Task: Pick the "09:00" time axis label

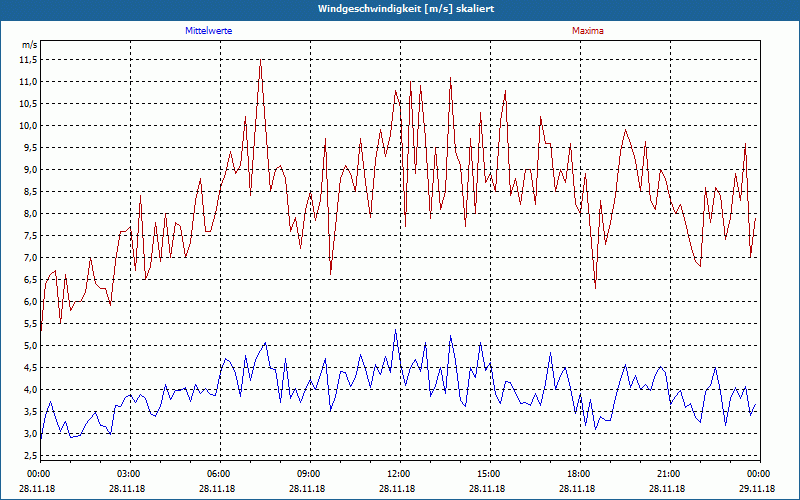Action: pyautogui.click(x=307, y=474)
